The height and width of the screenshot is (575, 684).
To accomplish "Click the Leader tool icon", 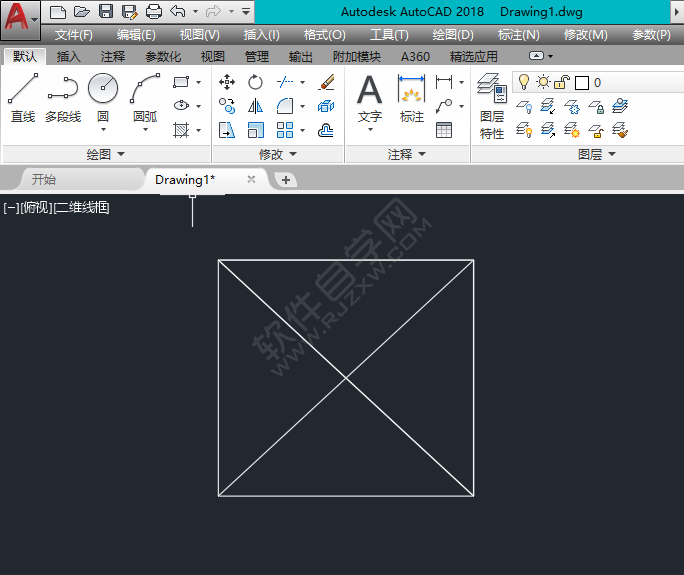I will click(444, 106).
